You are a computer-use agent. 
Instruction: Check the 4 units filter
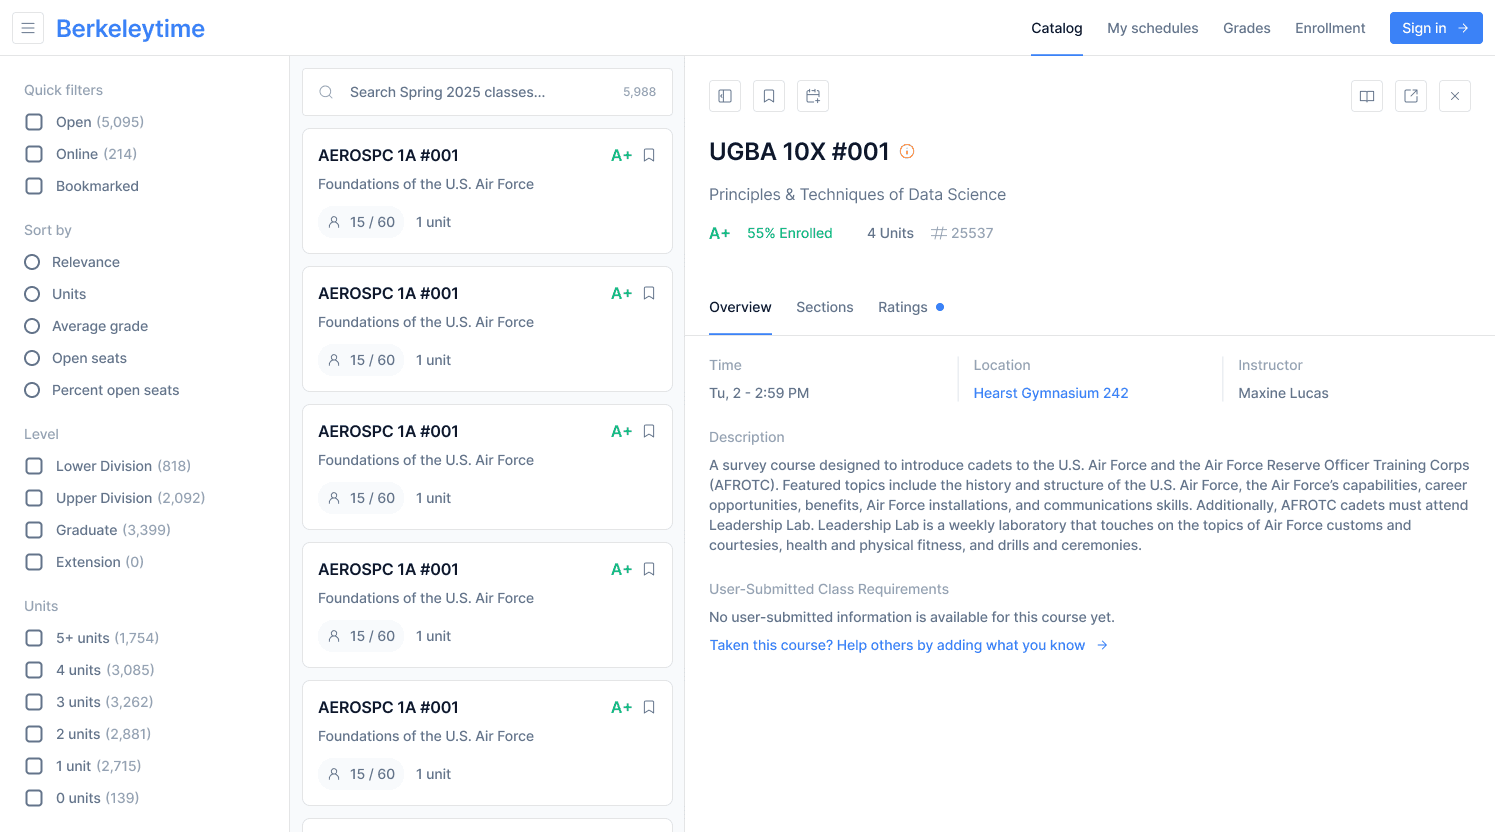click(34, 670)
